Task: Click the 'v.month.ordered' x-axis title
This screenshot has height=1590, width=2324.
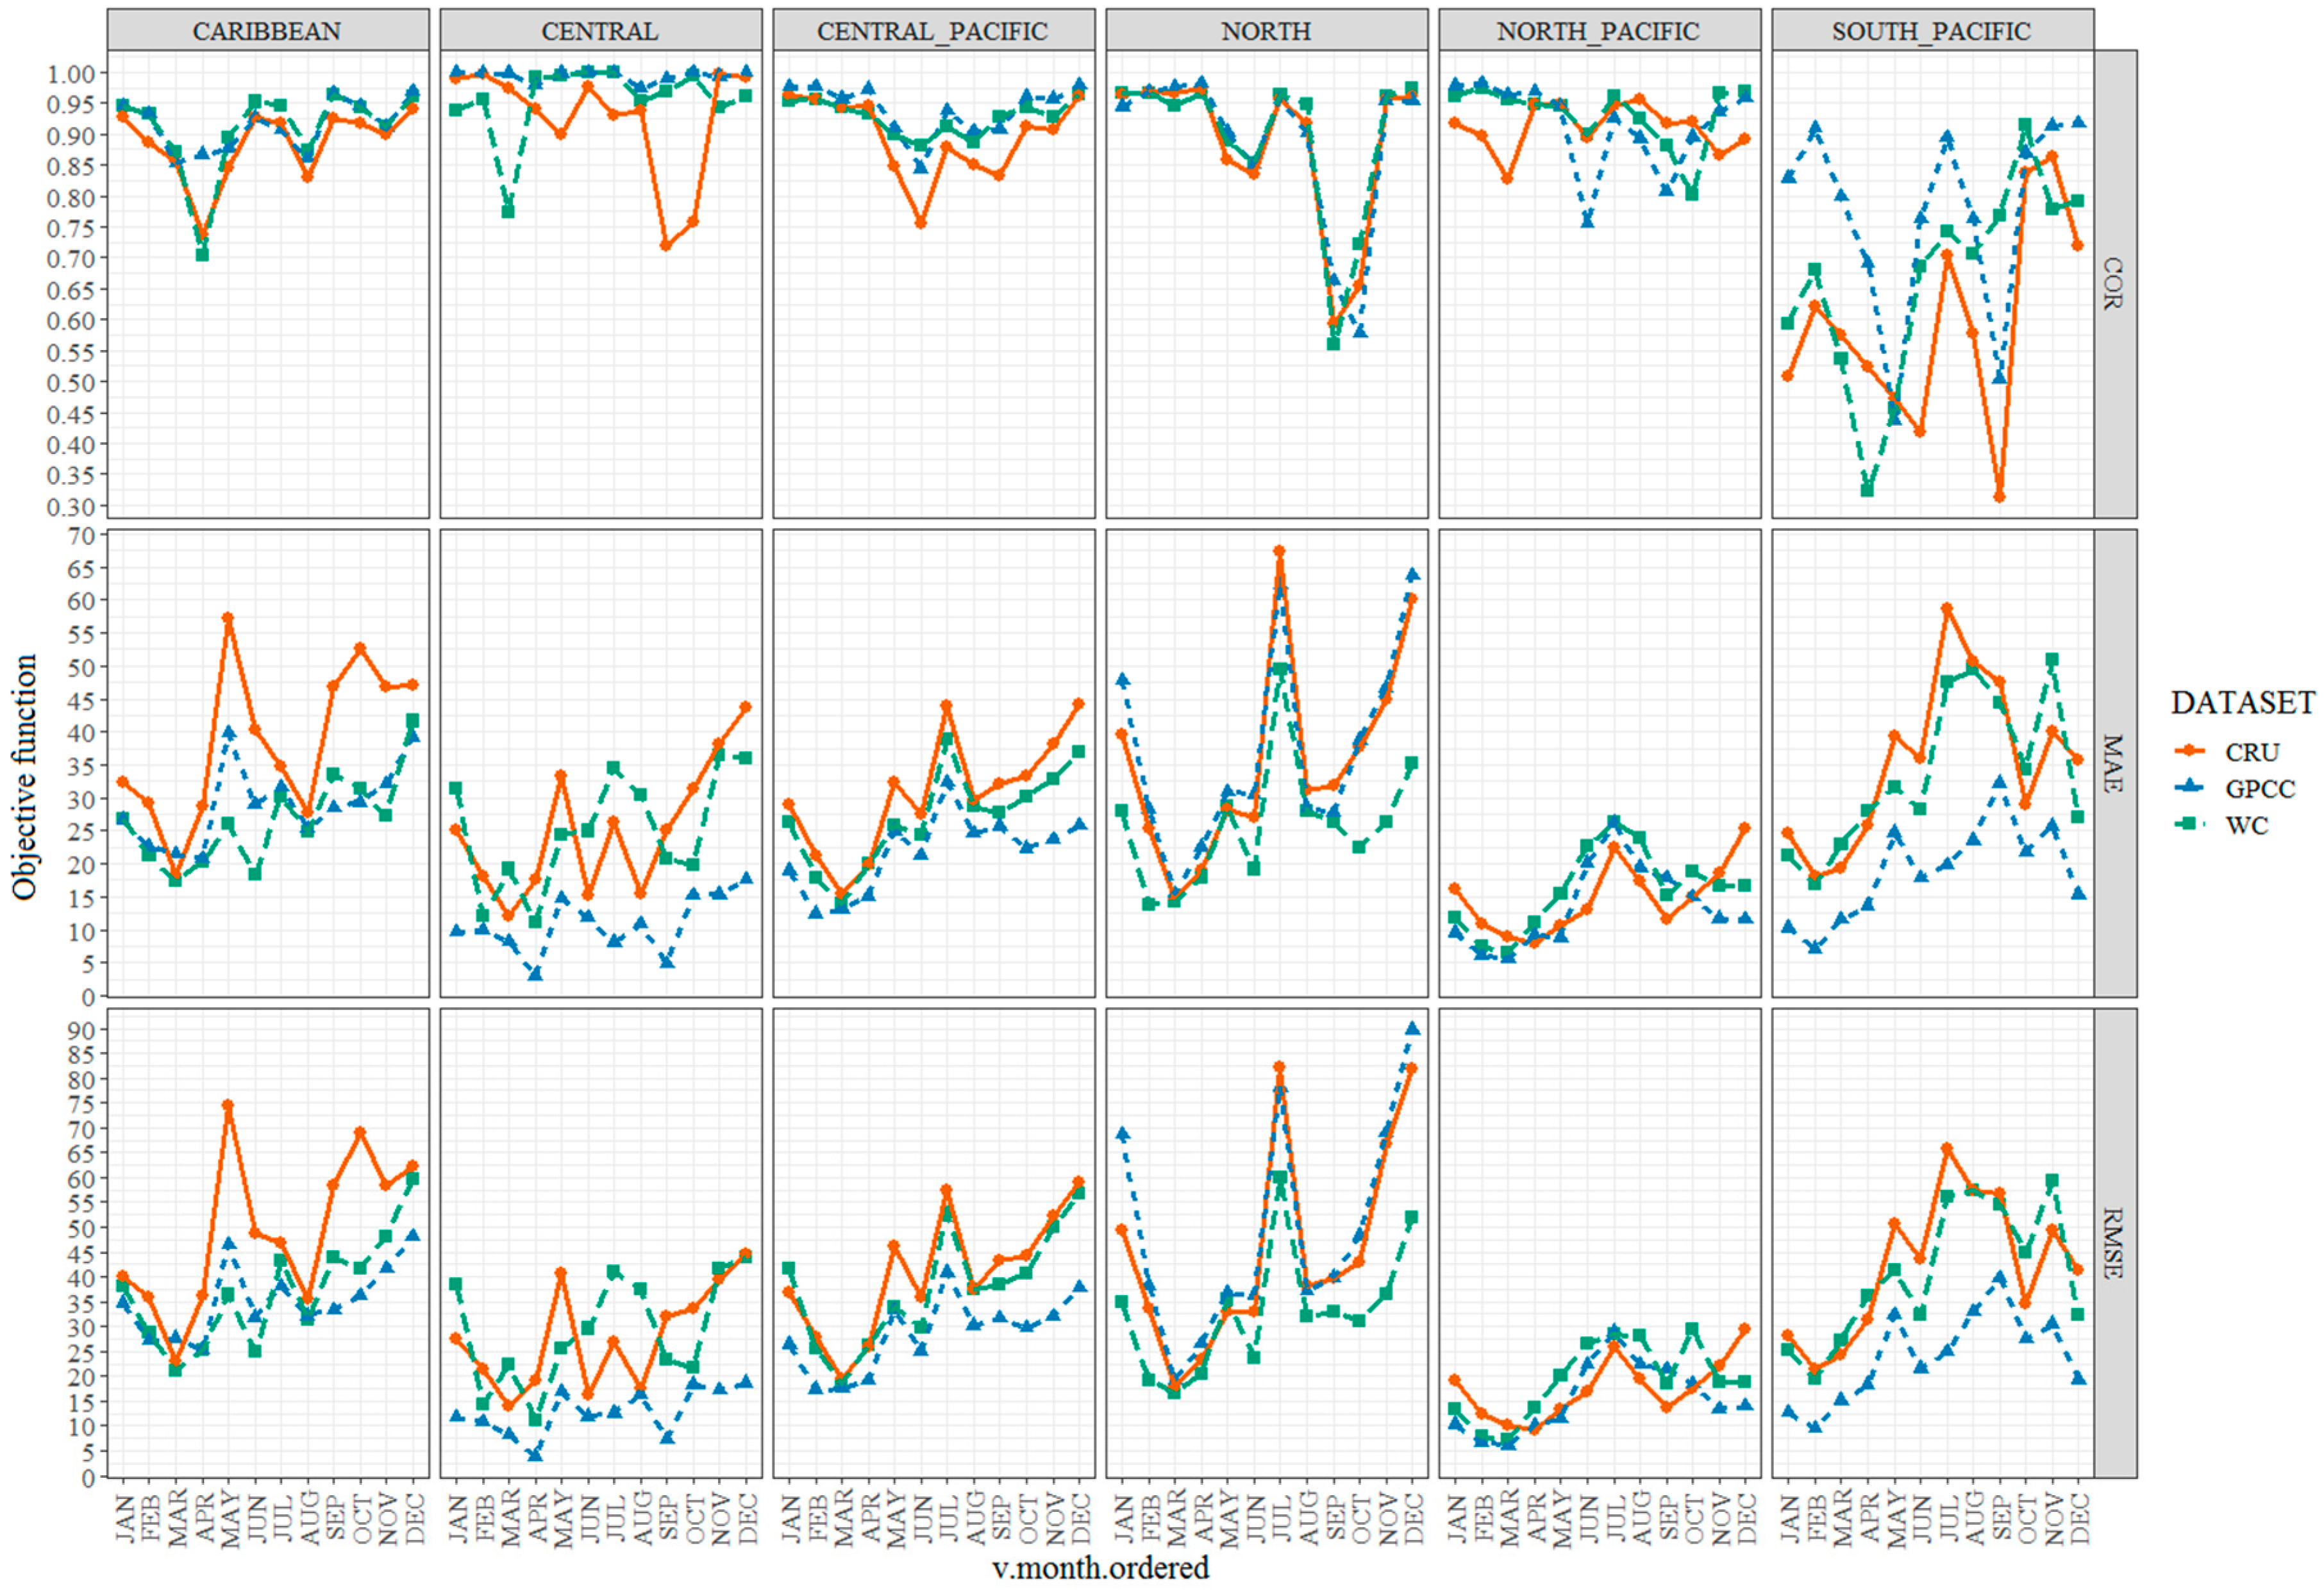Action: (x=1100, y=1567)
